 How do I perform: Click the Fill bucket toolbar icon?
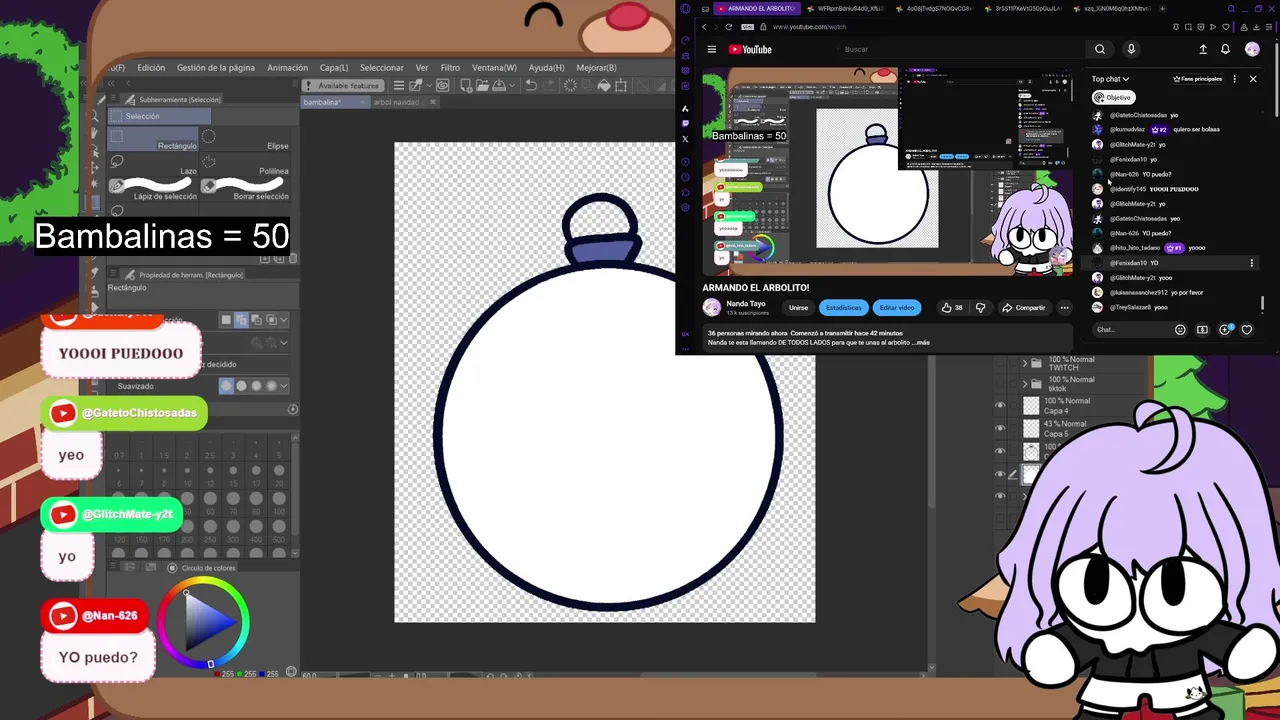tap(604, 86)
